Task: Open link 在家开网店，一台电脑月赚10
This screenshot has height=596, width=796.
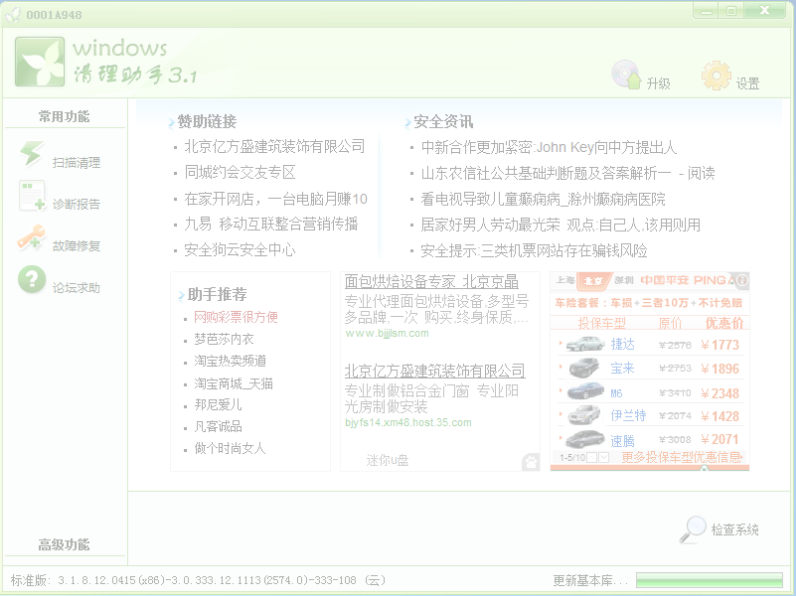Action: click(x=276, y=198)
